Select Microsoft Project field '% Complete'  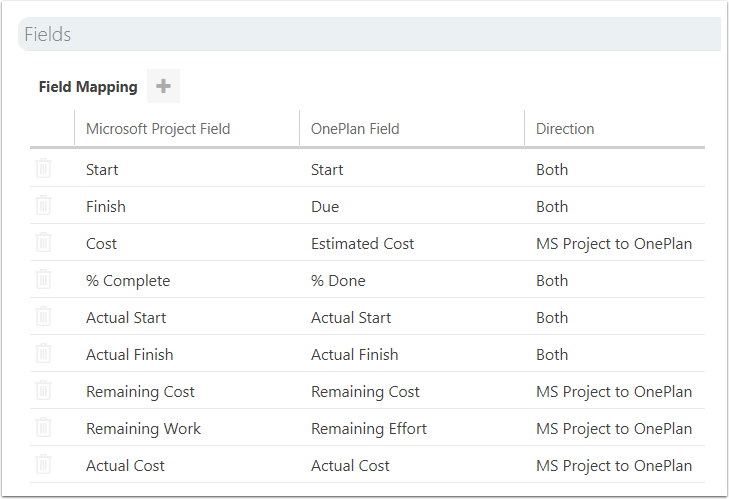(x=128, y=281)
